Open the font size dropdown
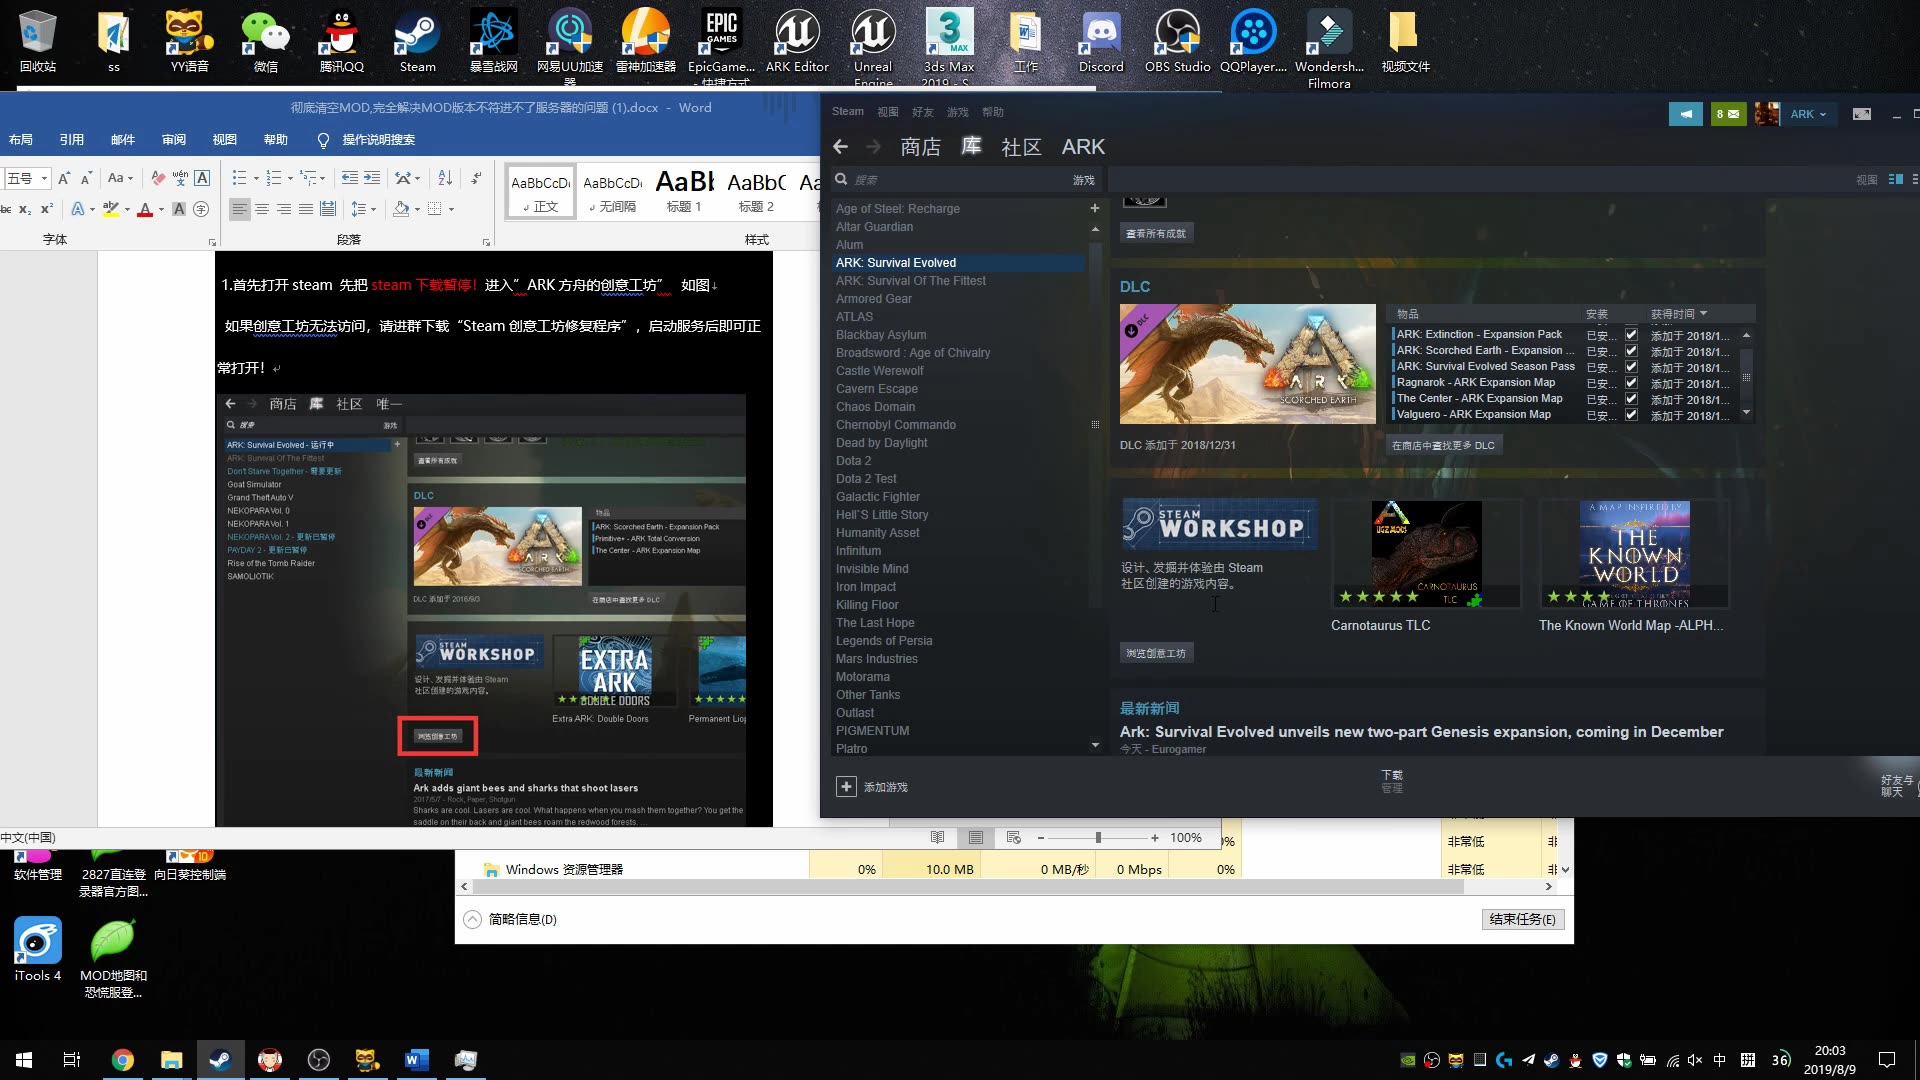Viewport: 1920px width, 1080px height. (44, 179)
